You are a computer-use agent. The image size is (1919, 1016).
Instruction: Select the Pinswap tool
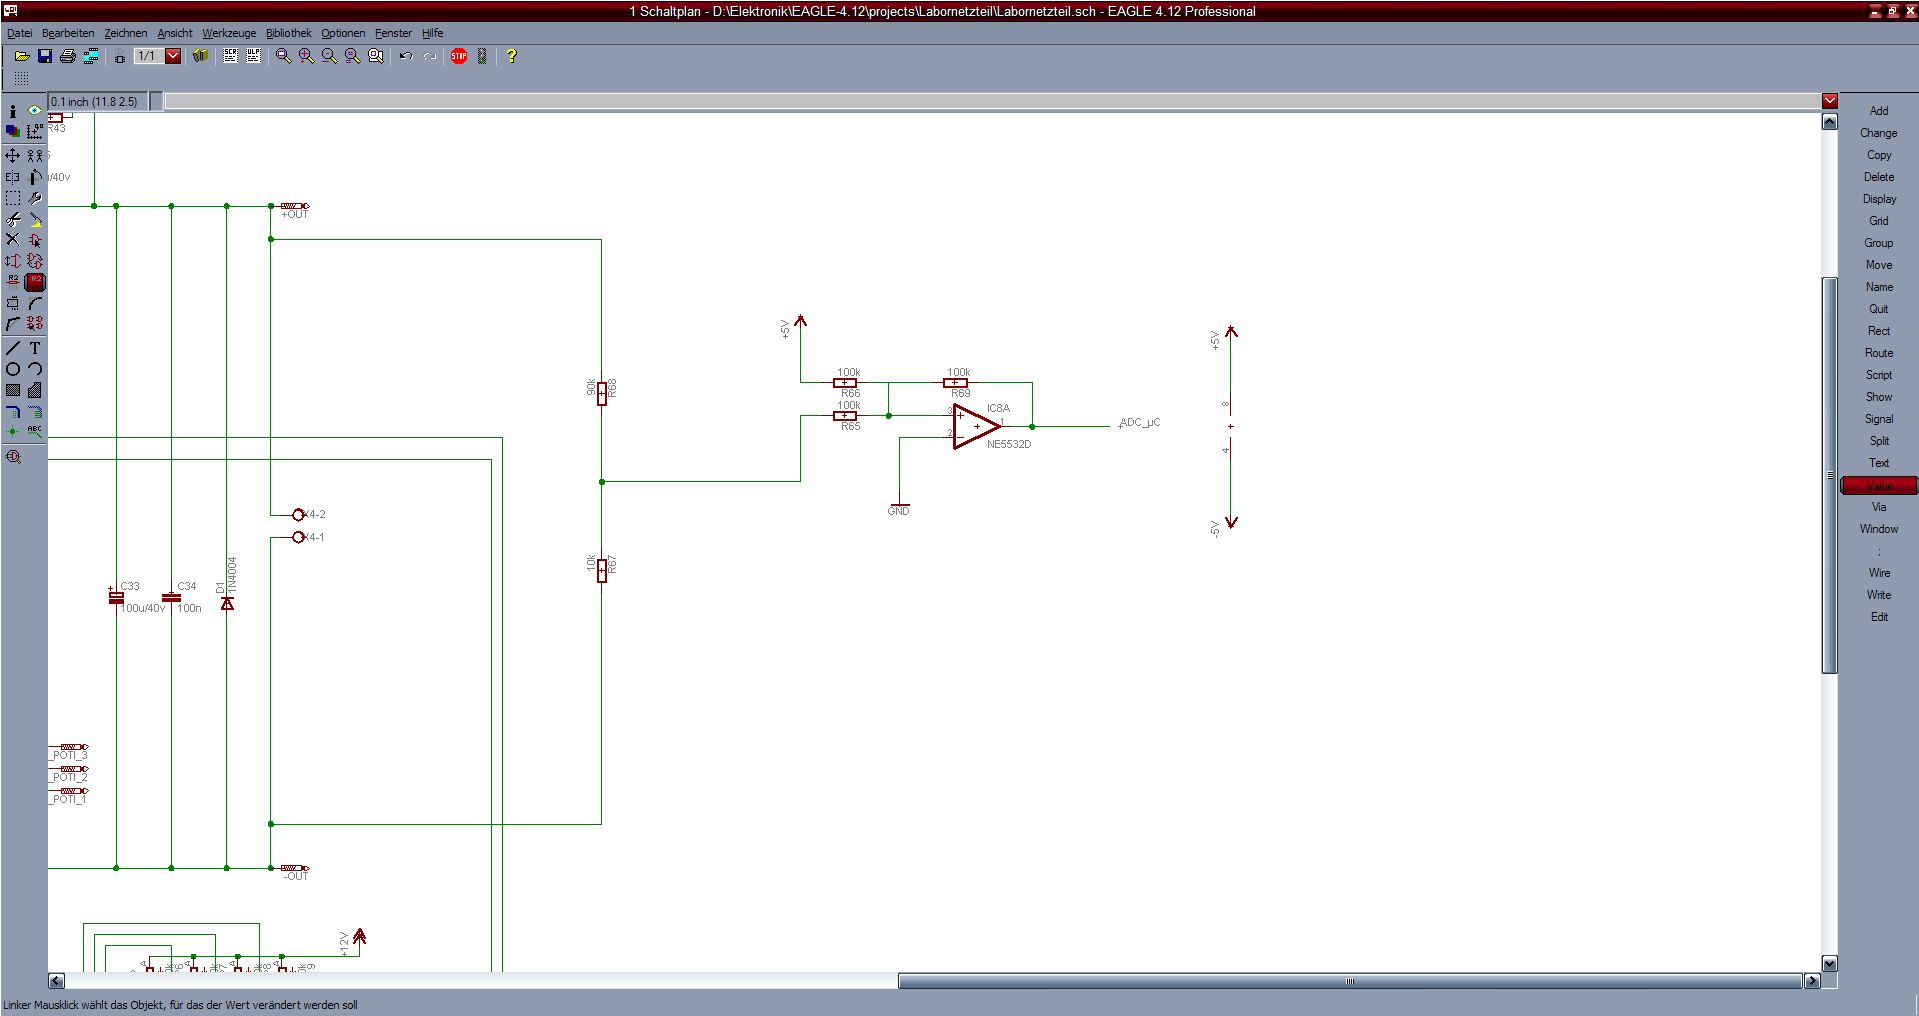pyautogui.click(x=13, y=261)
